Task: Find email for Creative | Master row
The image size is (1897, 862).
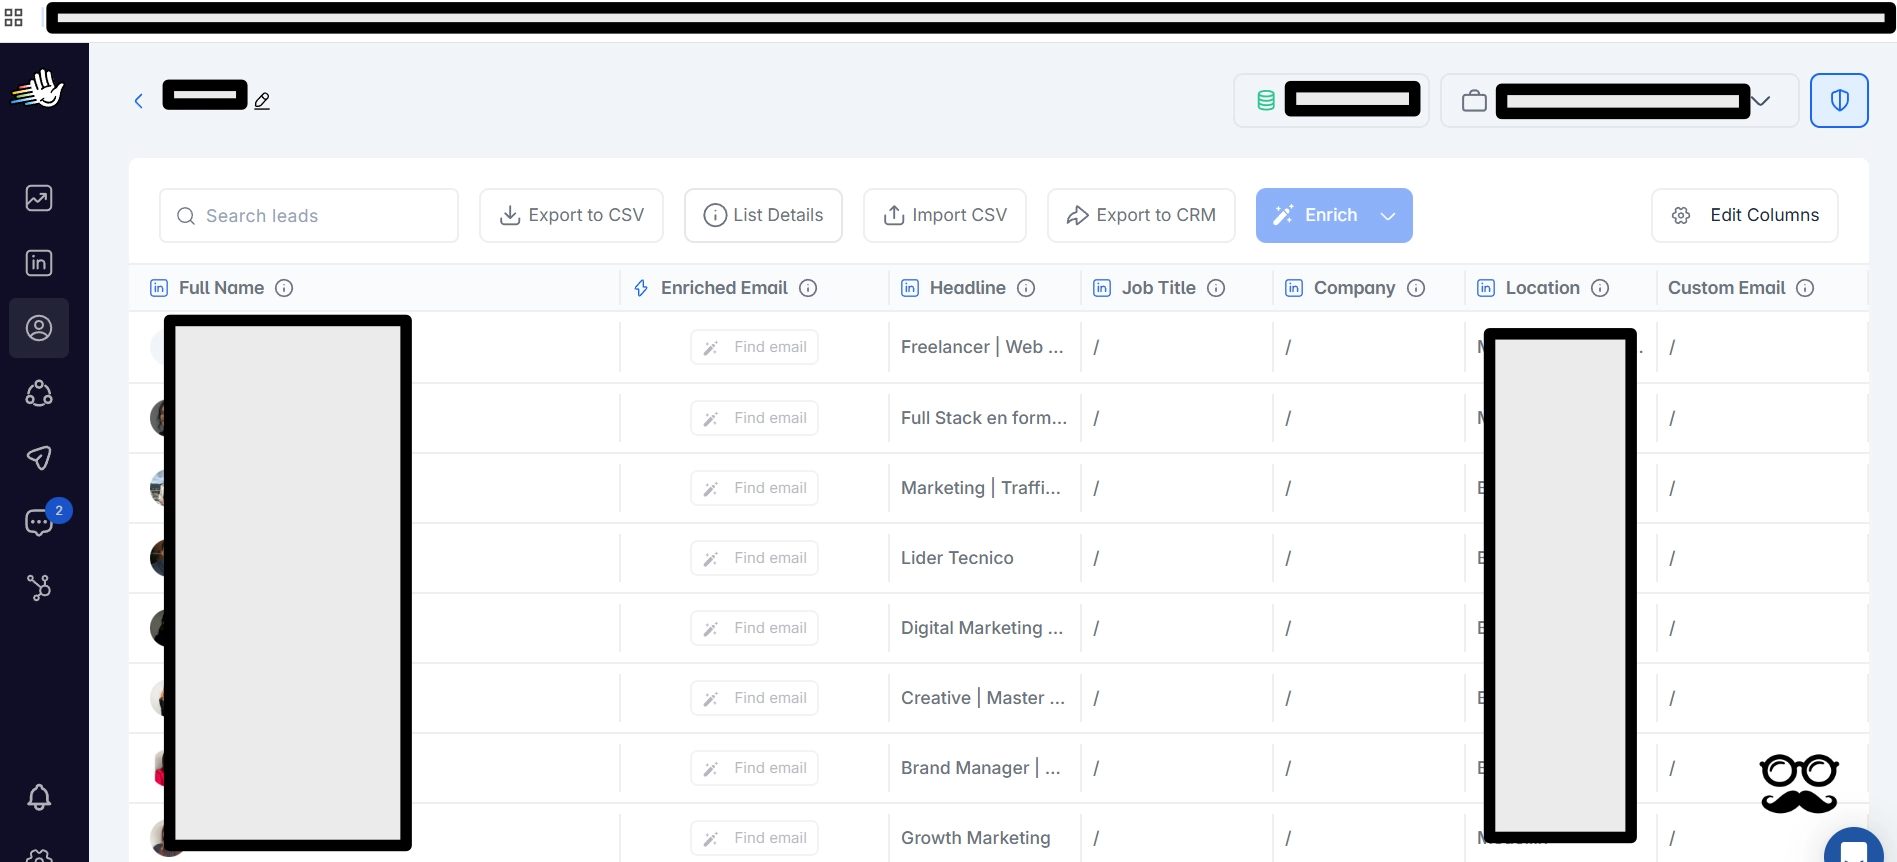Action: [754, 698]
